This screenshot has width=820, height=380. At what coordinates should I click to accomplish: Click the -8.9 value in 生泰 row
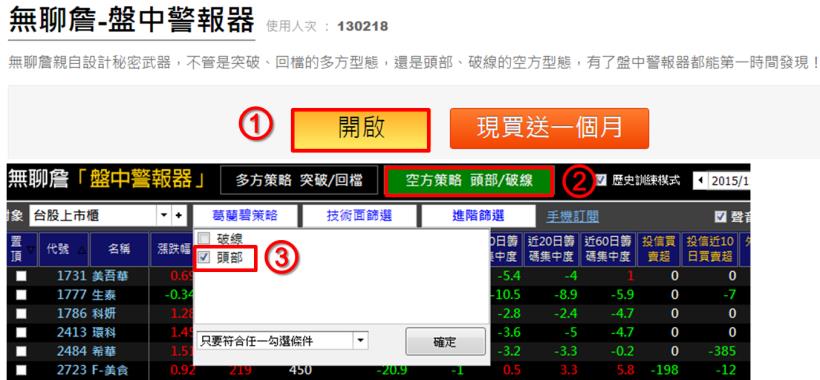(x=565, y=295)
